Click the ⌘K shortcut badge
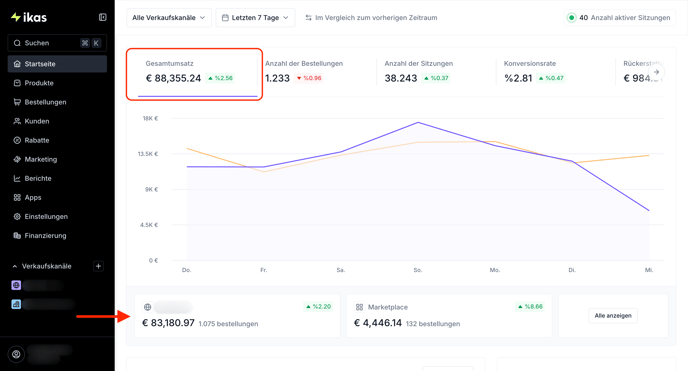This screenshot has width=688, height=371. [x=91, y=43]
